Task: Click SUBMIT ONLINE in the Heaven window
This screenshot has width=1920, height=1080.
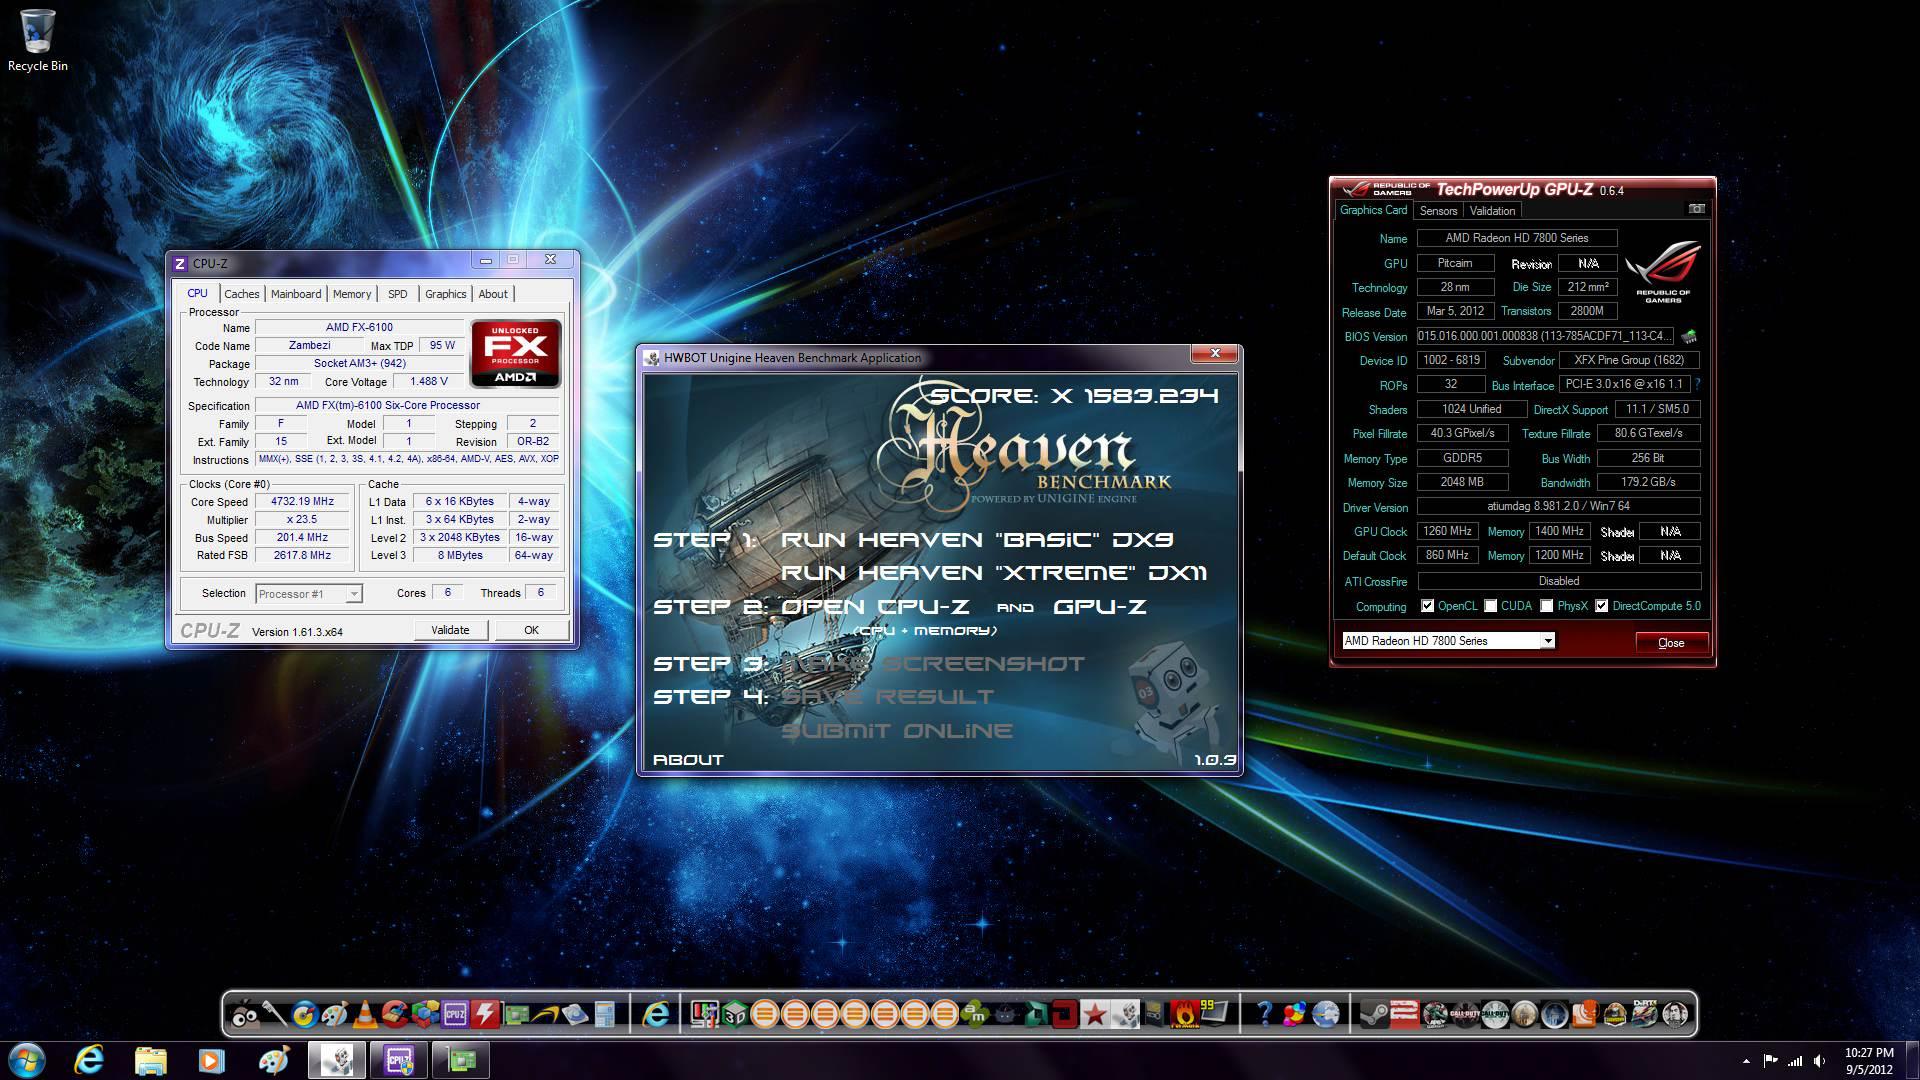Action: coord(897,731)
